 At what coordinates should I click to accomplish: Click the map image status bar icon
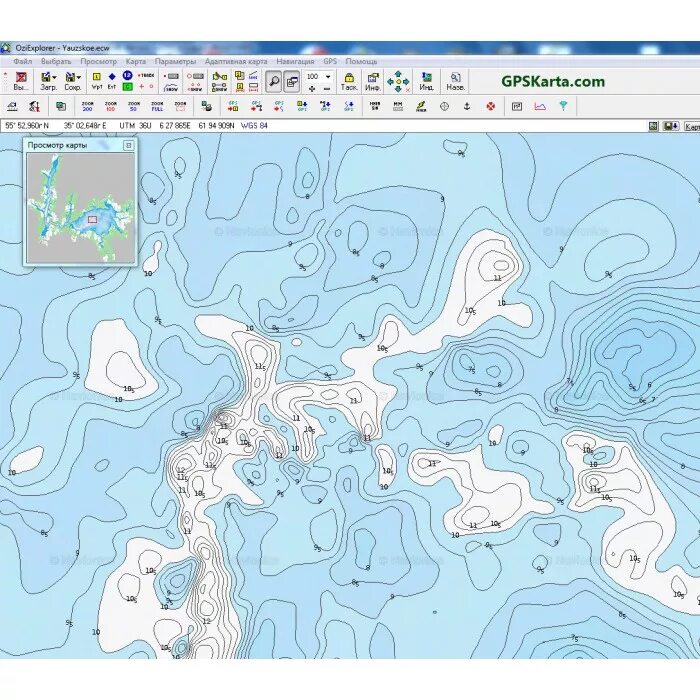(653, 126)
